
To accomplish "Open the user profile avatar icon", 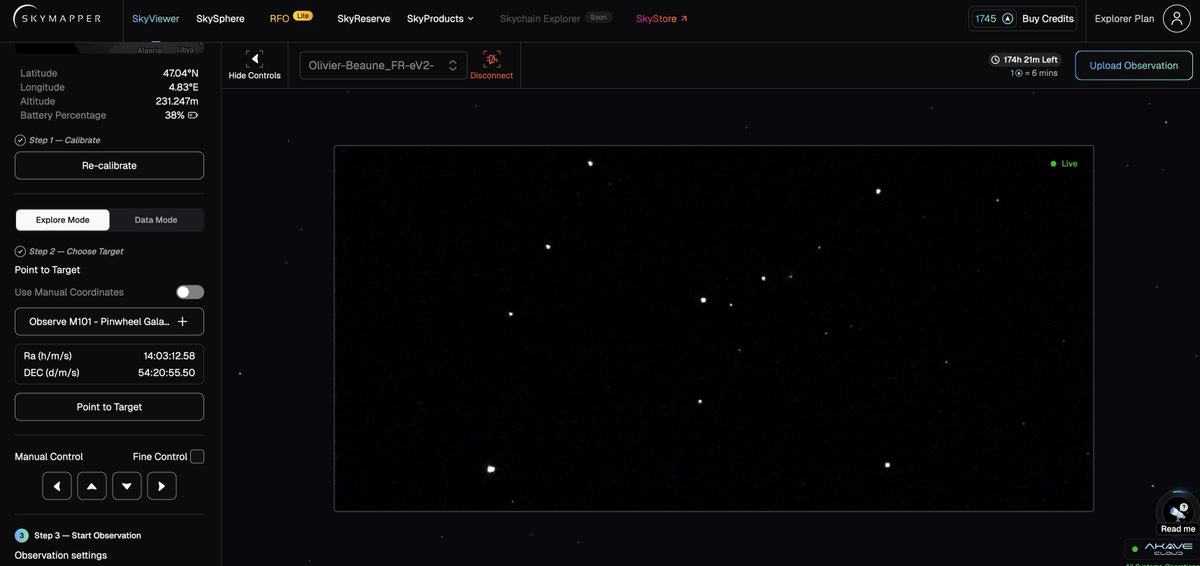I will (x=1177, y=18).
